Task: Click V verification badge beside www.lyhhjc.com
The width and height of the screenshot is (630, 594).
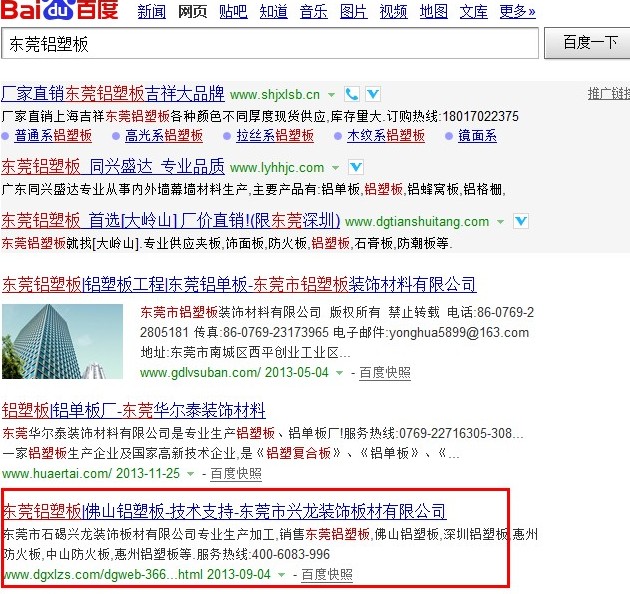Action: pyautogui.click(x=355, y=167)
